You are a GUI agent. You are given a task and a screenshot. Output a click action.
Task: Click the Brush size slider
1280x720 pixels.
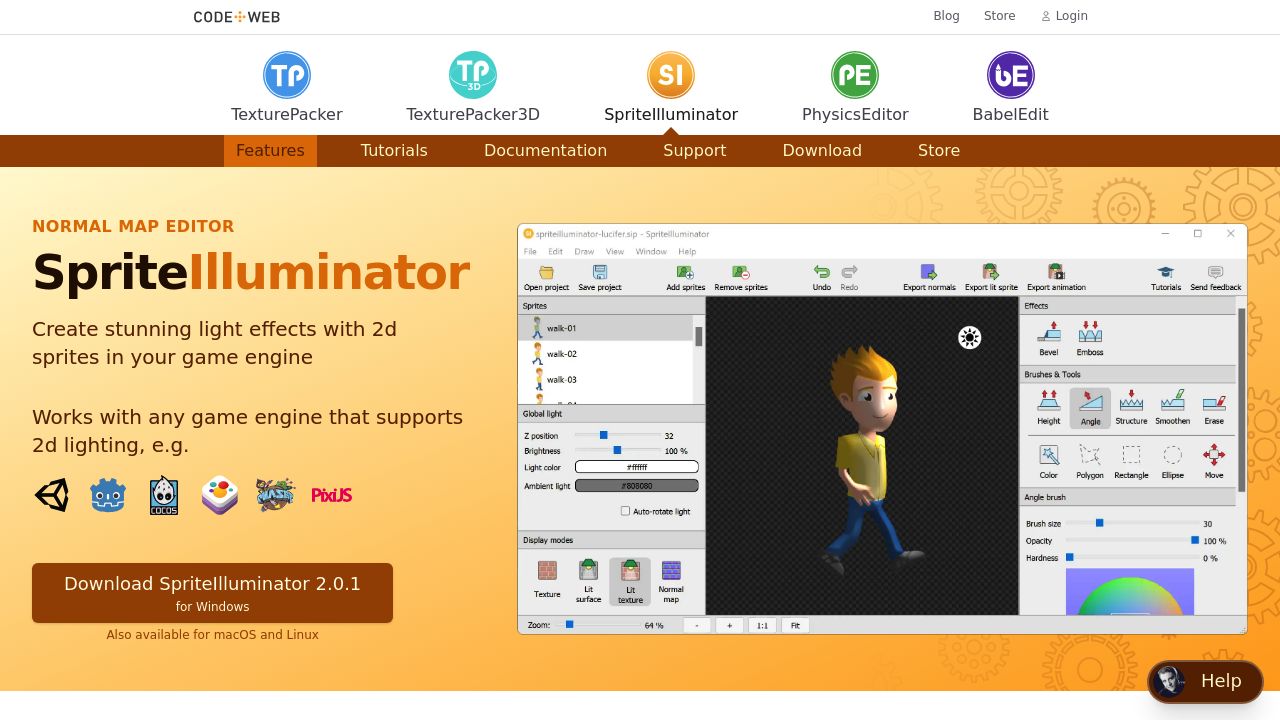coord(1132,523)
